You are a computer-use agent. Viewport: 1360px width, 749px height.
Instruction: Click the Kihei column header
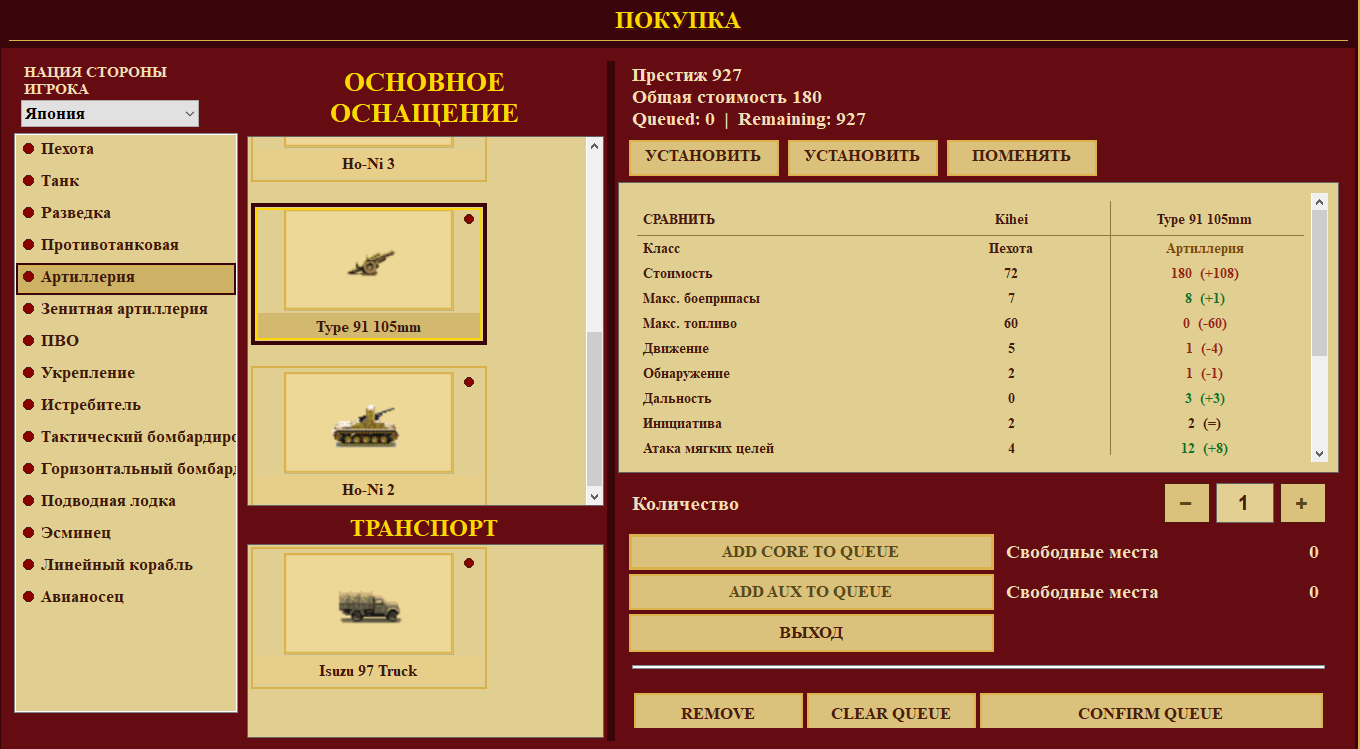click(x=1011, y=220)
